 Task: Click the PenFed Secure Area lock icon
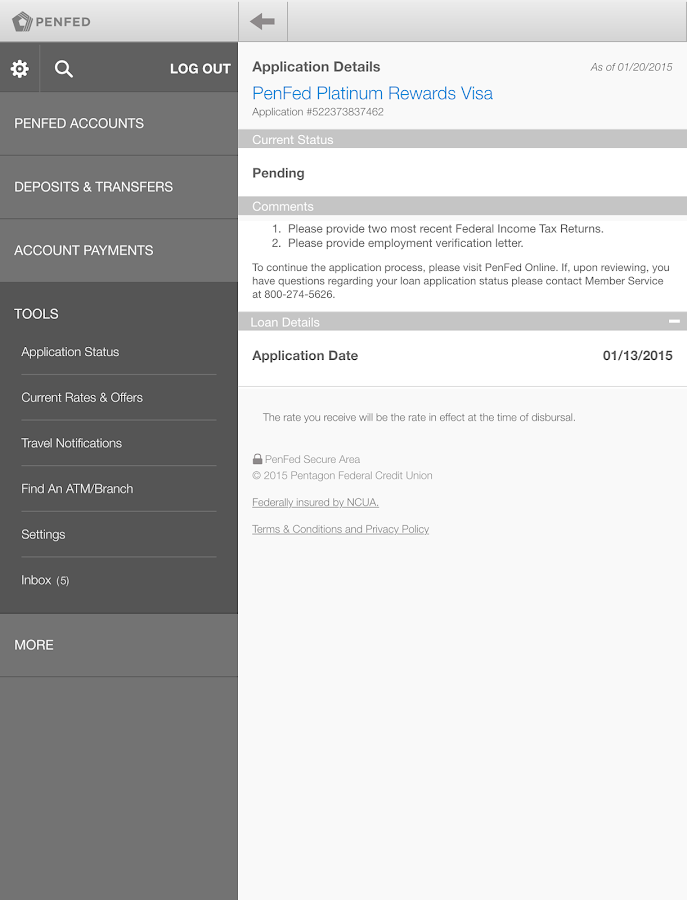tap(258, 460)
